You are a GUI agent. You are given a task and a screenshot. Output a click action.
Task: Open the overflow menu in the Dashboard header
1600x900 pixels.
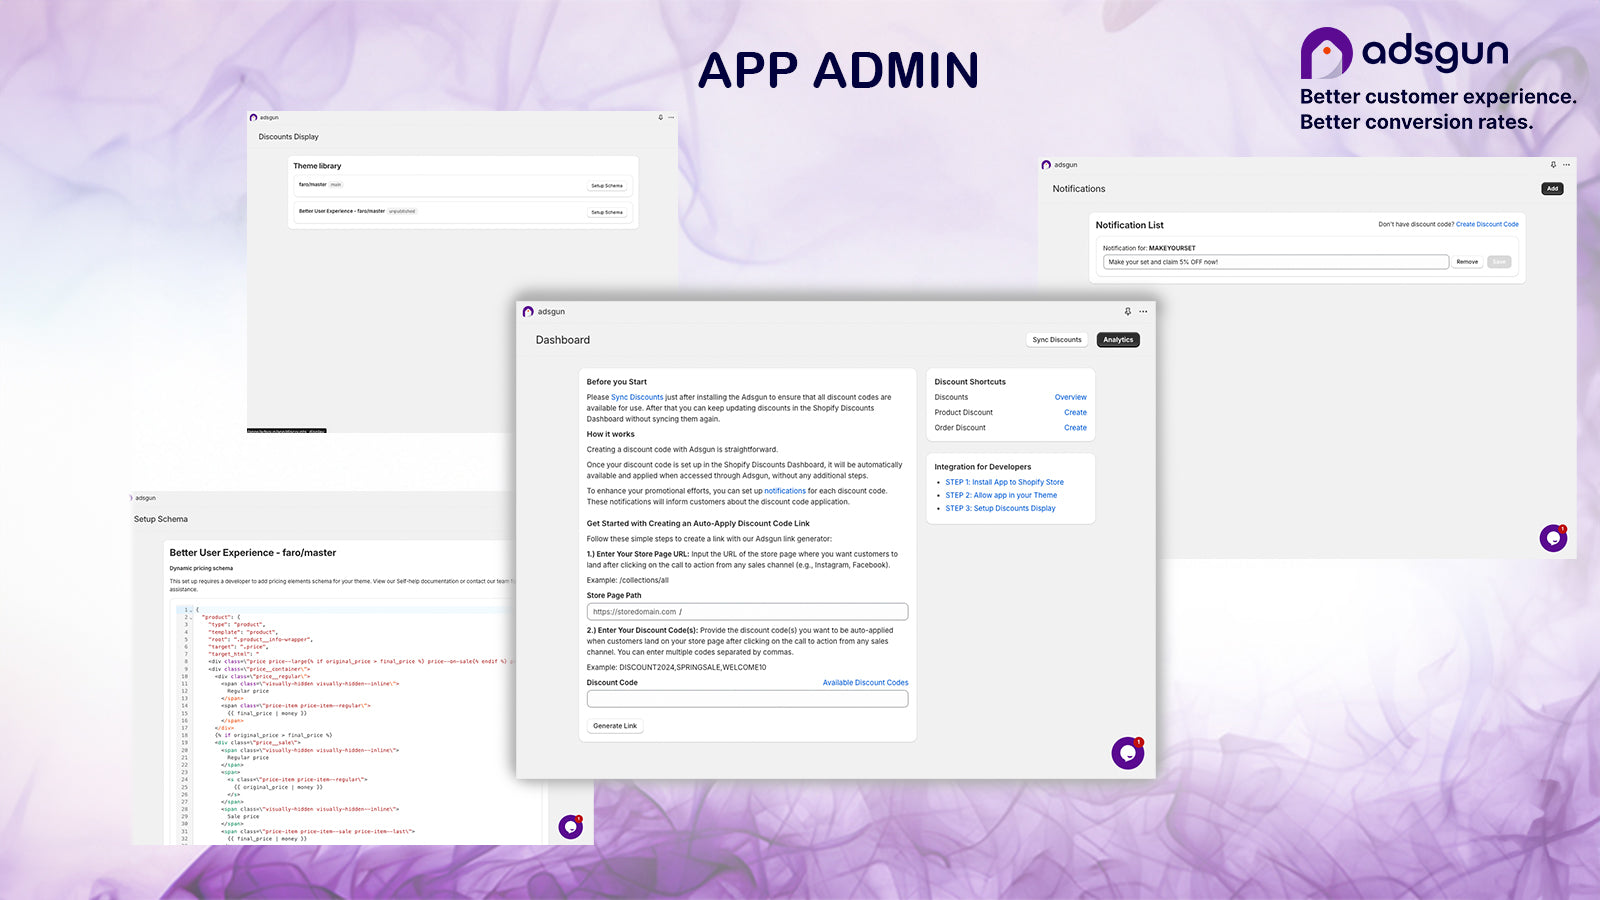(1143, 311)
